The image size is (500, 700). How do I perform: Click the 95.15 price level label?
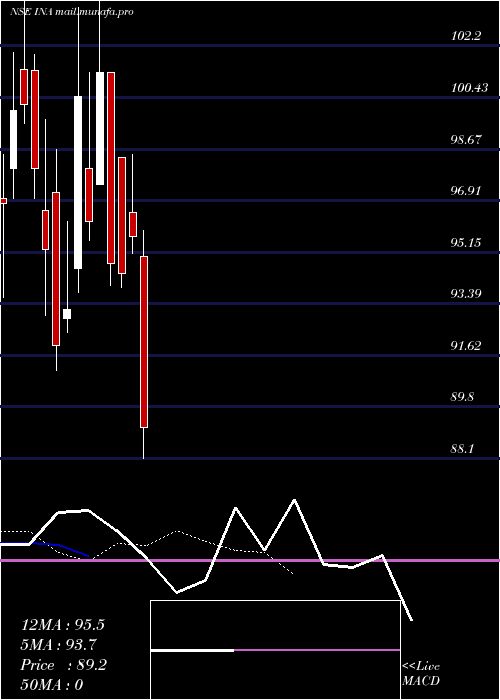pyautogui.click(x=466, y=243)
